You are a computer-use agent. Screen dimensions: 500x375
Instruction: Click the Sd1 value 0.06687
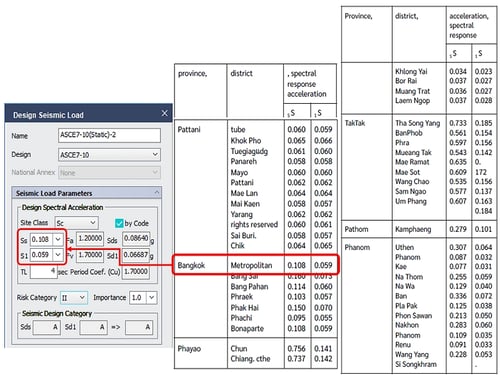[x=136, y=255]
